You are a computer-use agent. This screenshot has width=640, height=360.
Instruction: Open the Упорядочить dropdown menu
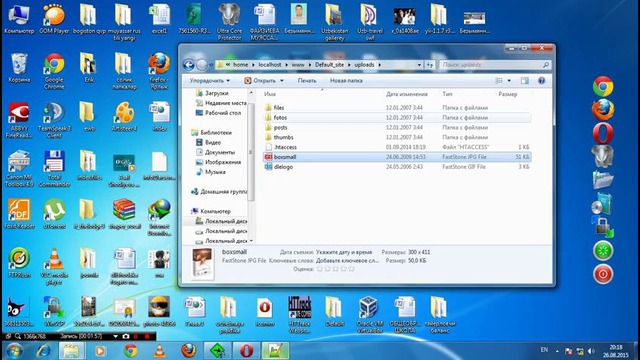pos(210,80)
